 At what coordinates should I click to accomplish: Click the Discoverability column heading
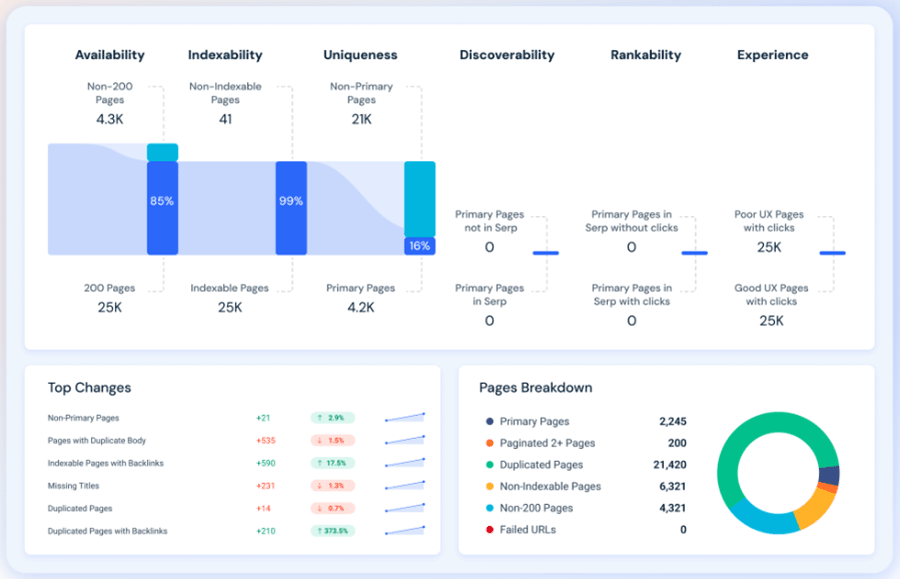507,55
